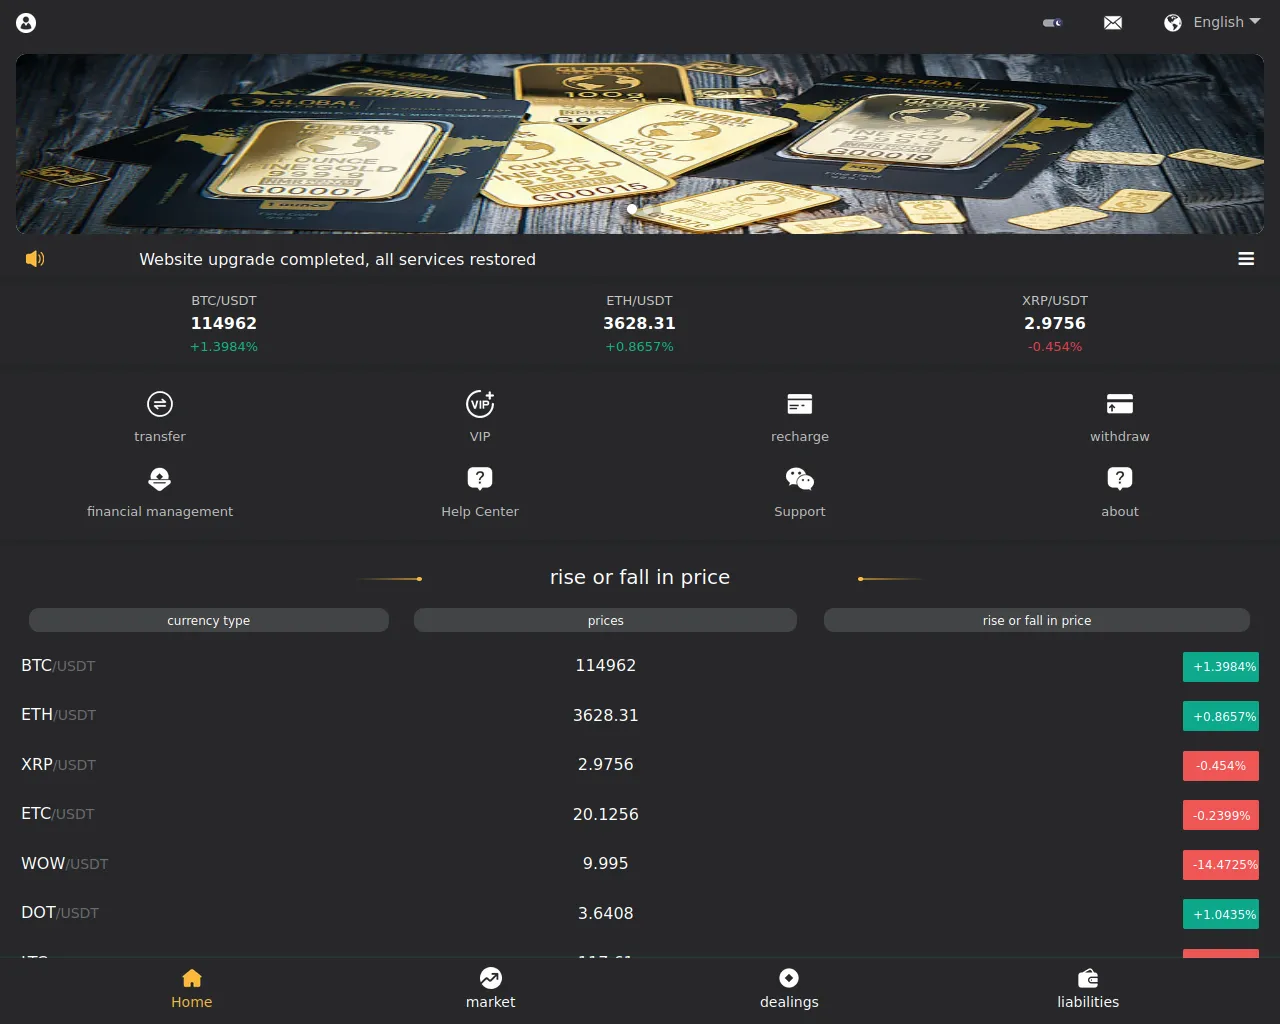Image resolution: width=1280 pixels, height=1024 pixels.
Task: Click the 20.1256 price value
Action: coord(606,814)
